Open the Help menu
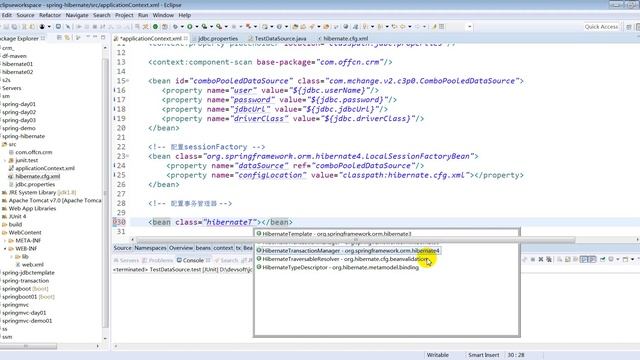This screenshot has height=360, width=640. click(x=184, y=15)
